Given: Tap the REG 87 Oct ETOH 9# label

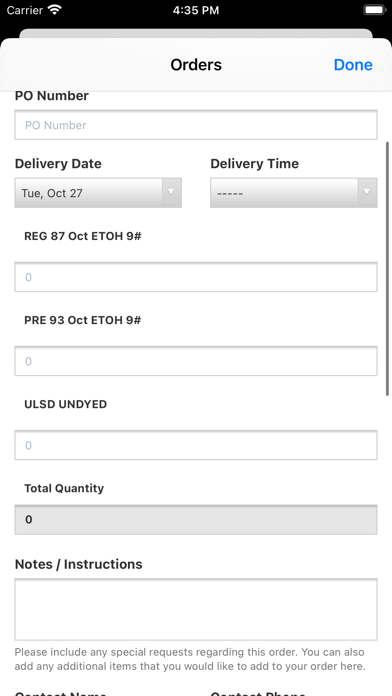Looking at the screenshot, I should coord(83,236).
